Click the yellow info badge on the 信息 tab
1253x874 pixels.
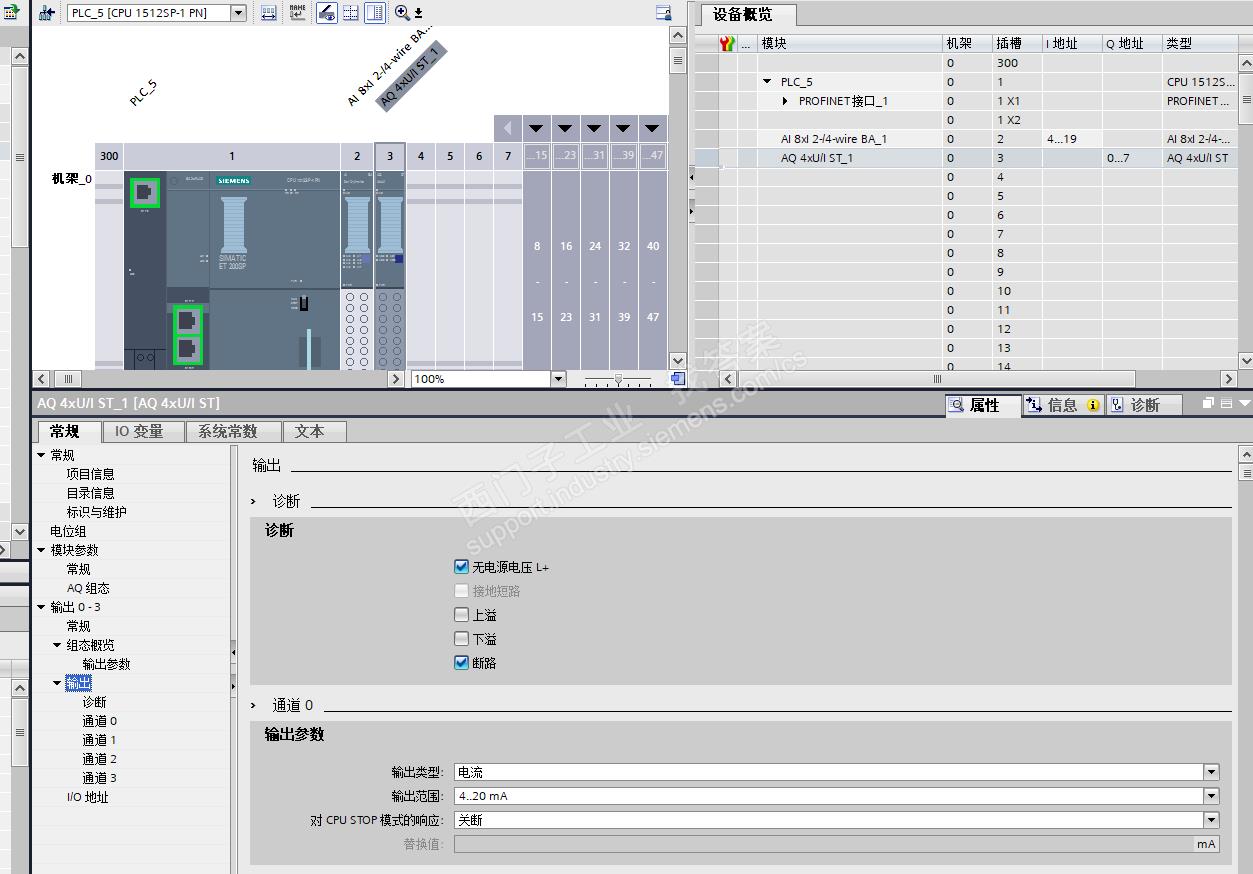pos(1093,405)
